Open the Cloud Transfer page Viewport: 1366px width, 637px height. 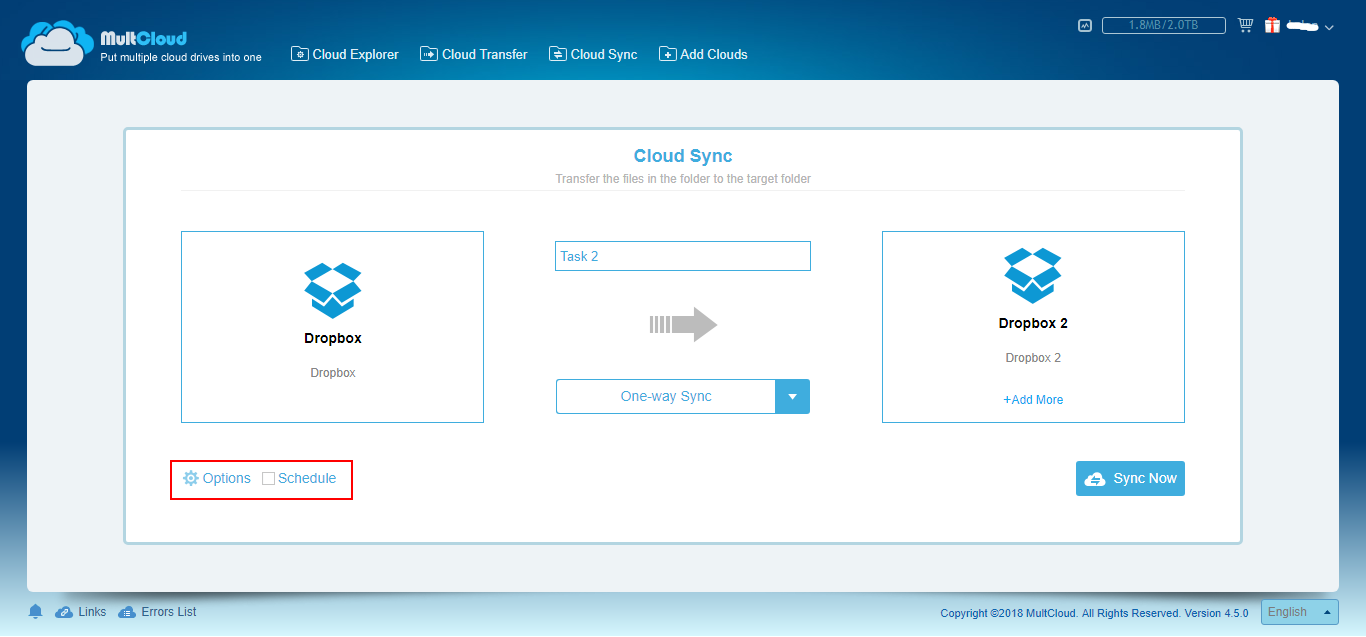coord(474,54)
